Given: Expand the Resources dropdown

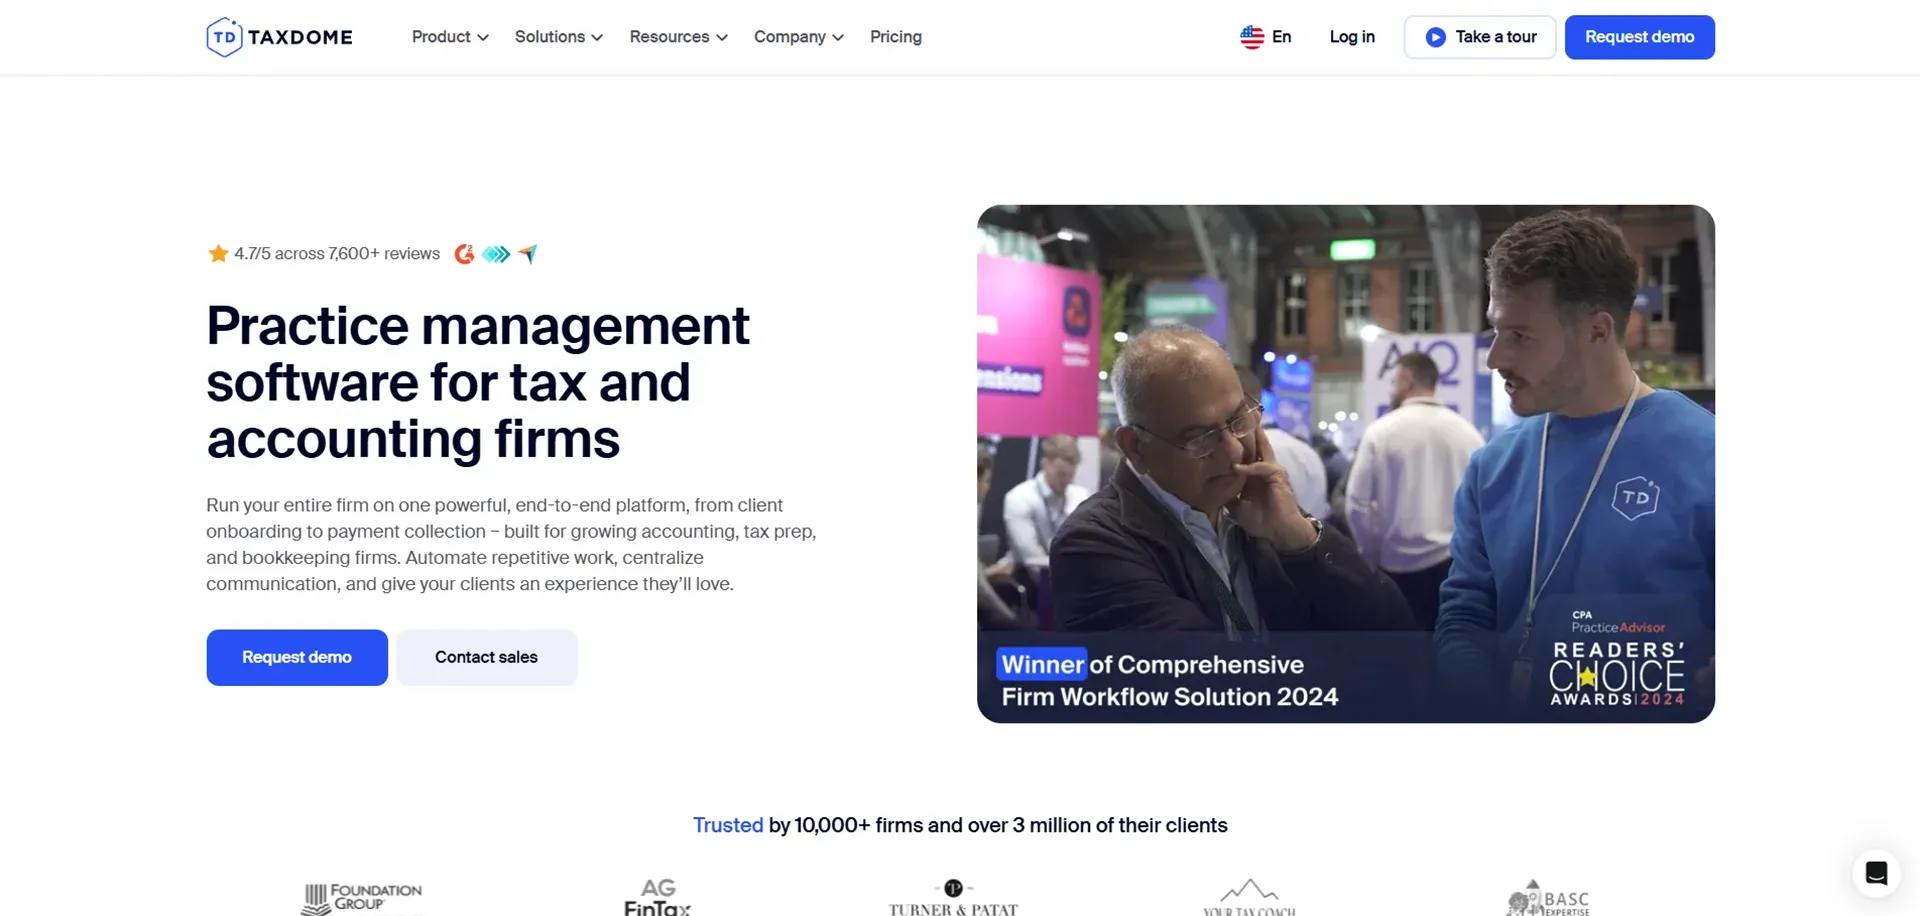Looking at the screenshot, I should coord(678,36).
